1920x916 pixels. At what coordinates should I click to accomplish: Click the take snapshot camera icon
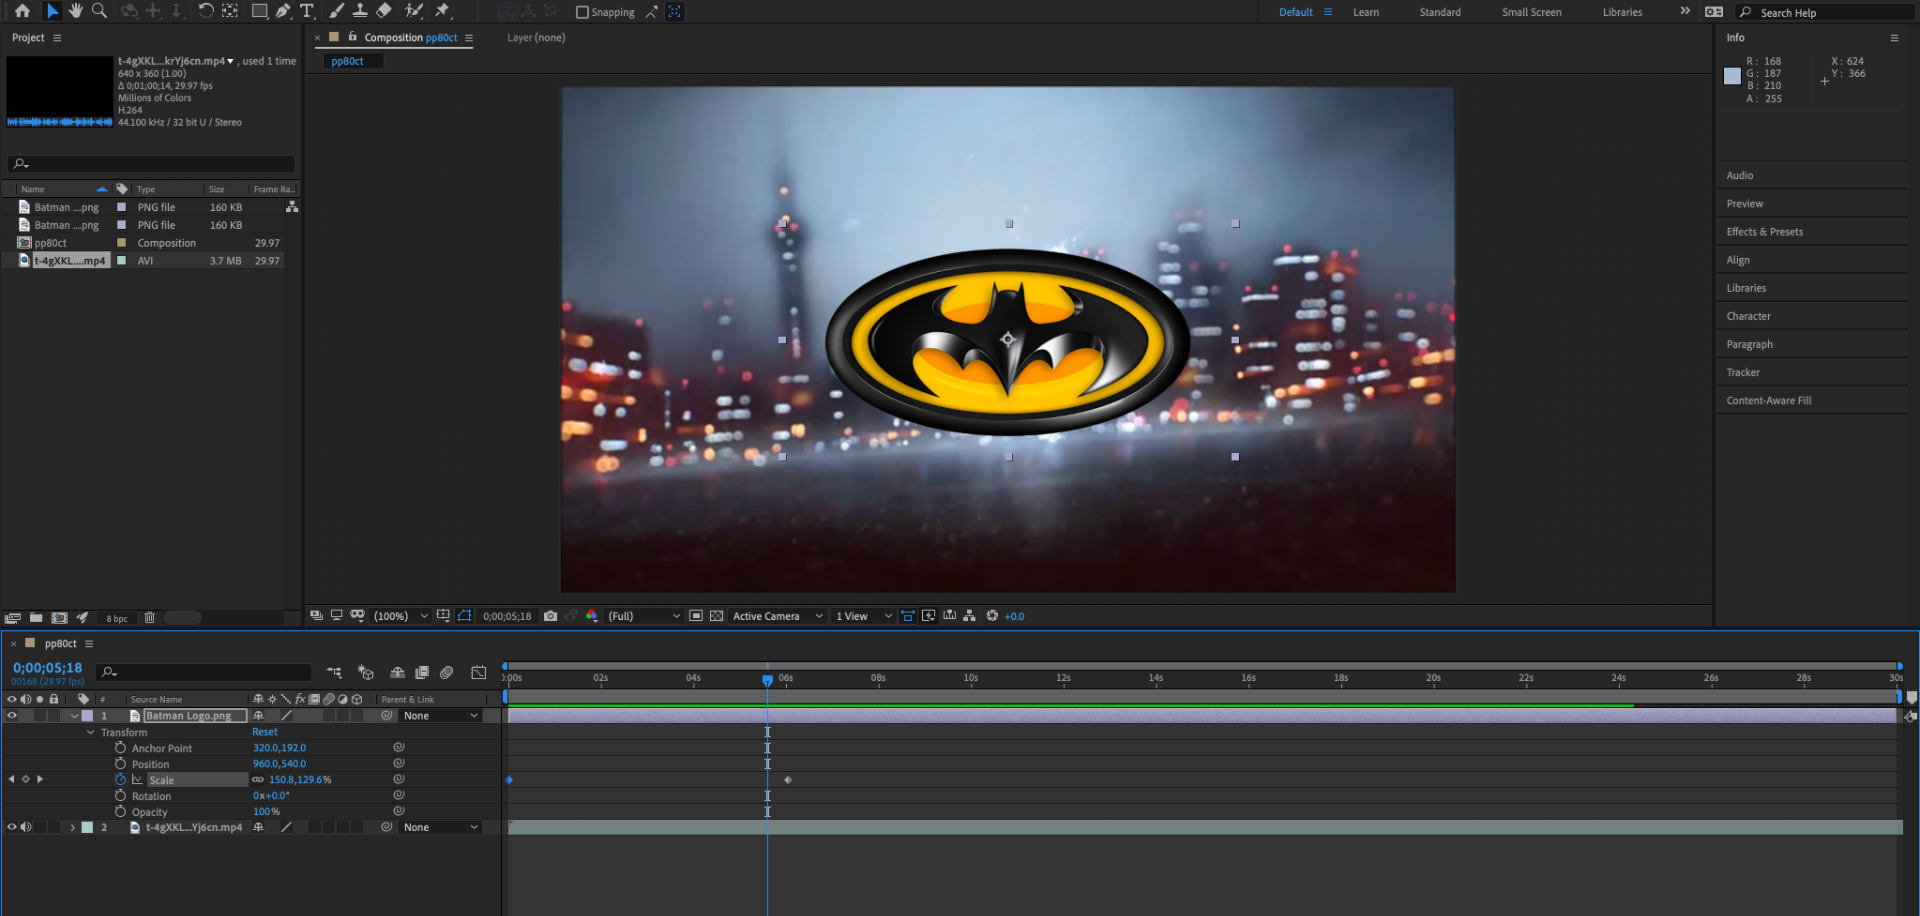550,616
